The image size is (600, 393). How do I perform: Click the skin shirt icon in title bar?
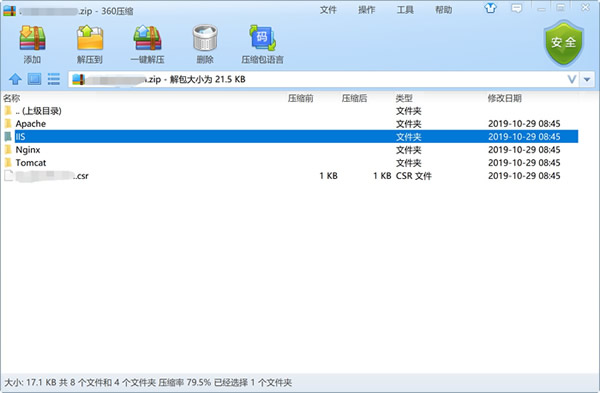pyautogui.click(x=491, y=8)
